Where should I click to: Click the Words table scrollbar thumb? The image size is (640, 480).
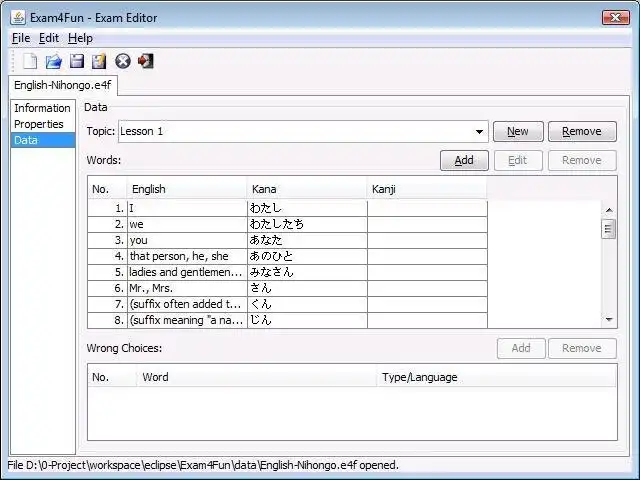click(x=609, y=229)
